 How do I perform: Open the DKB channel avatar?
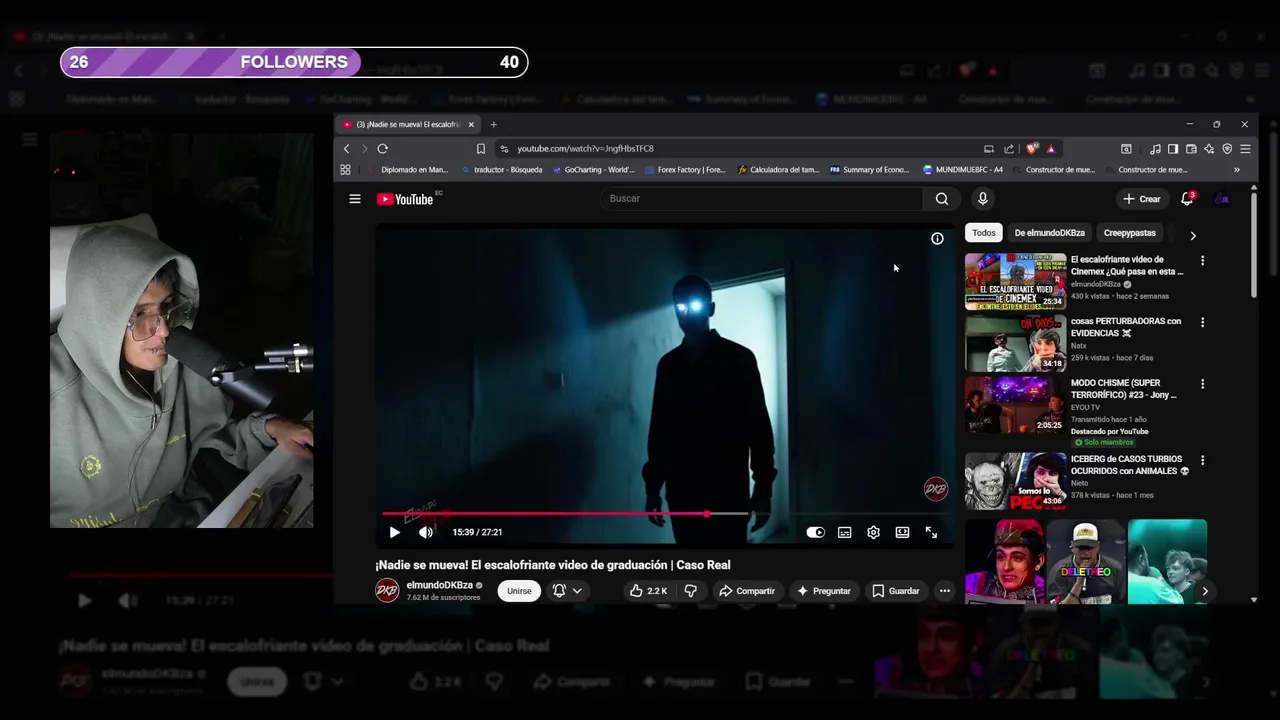(387, 591)
